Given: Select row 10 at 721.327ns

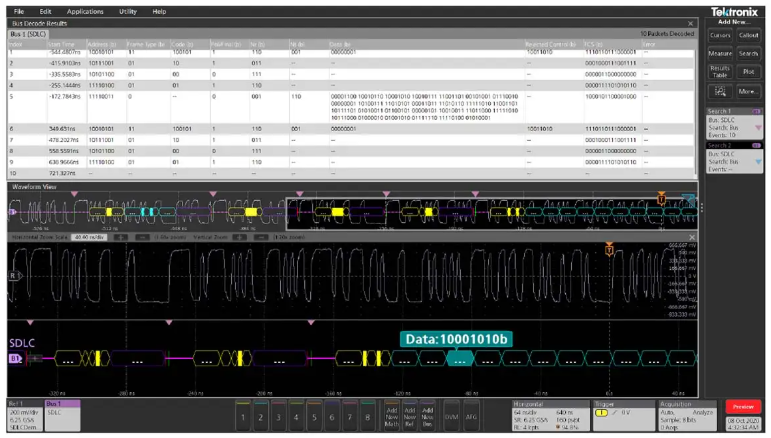Looking at the screenshot, I should [x=351, y=174].
